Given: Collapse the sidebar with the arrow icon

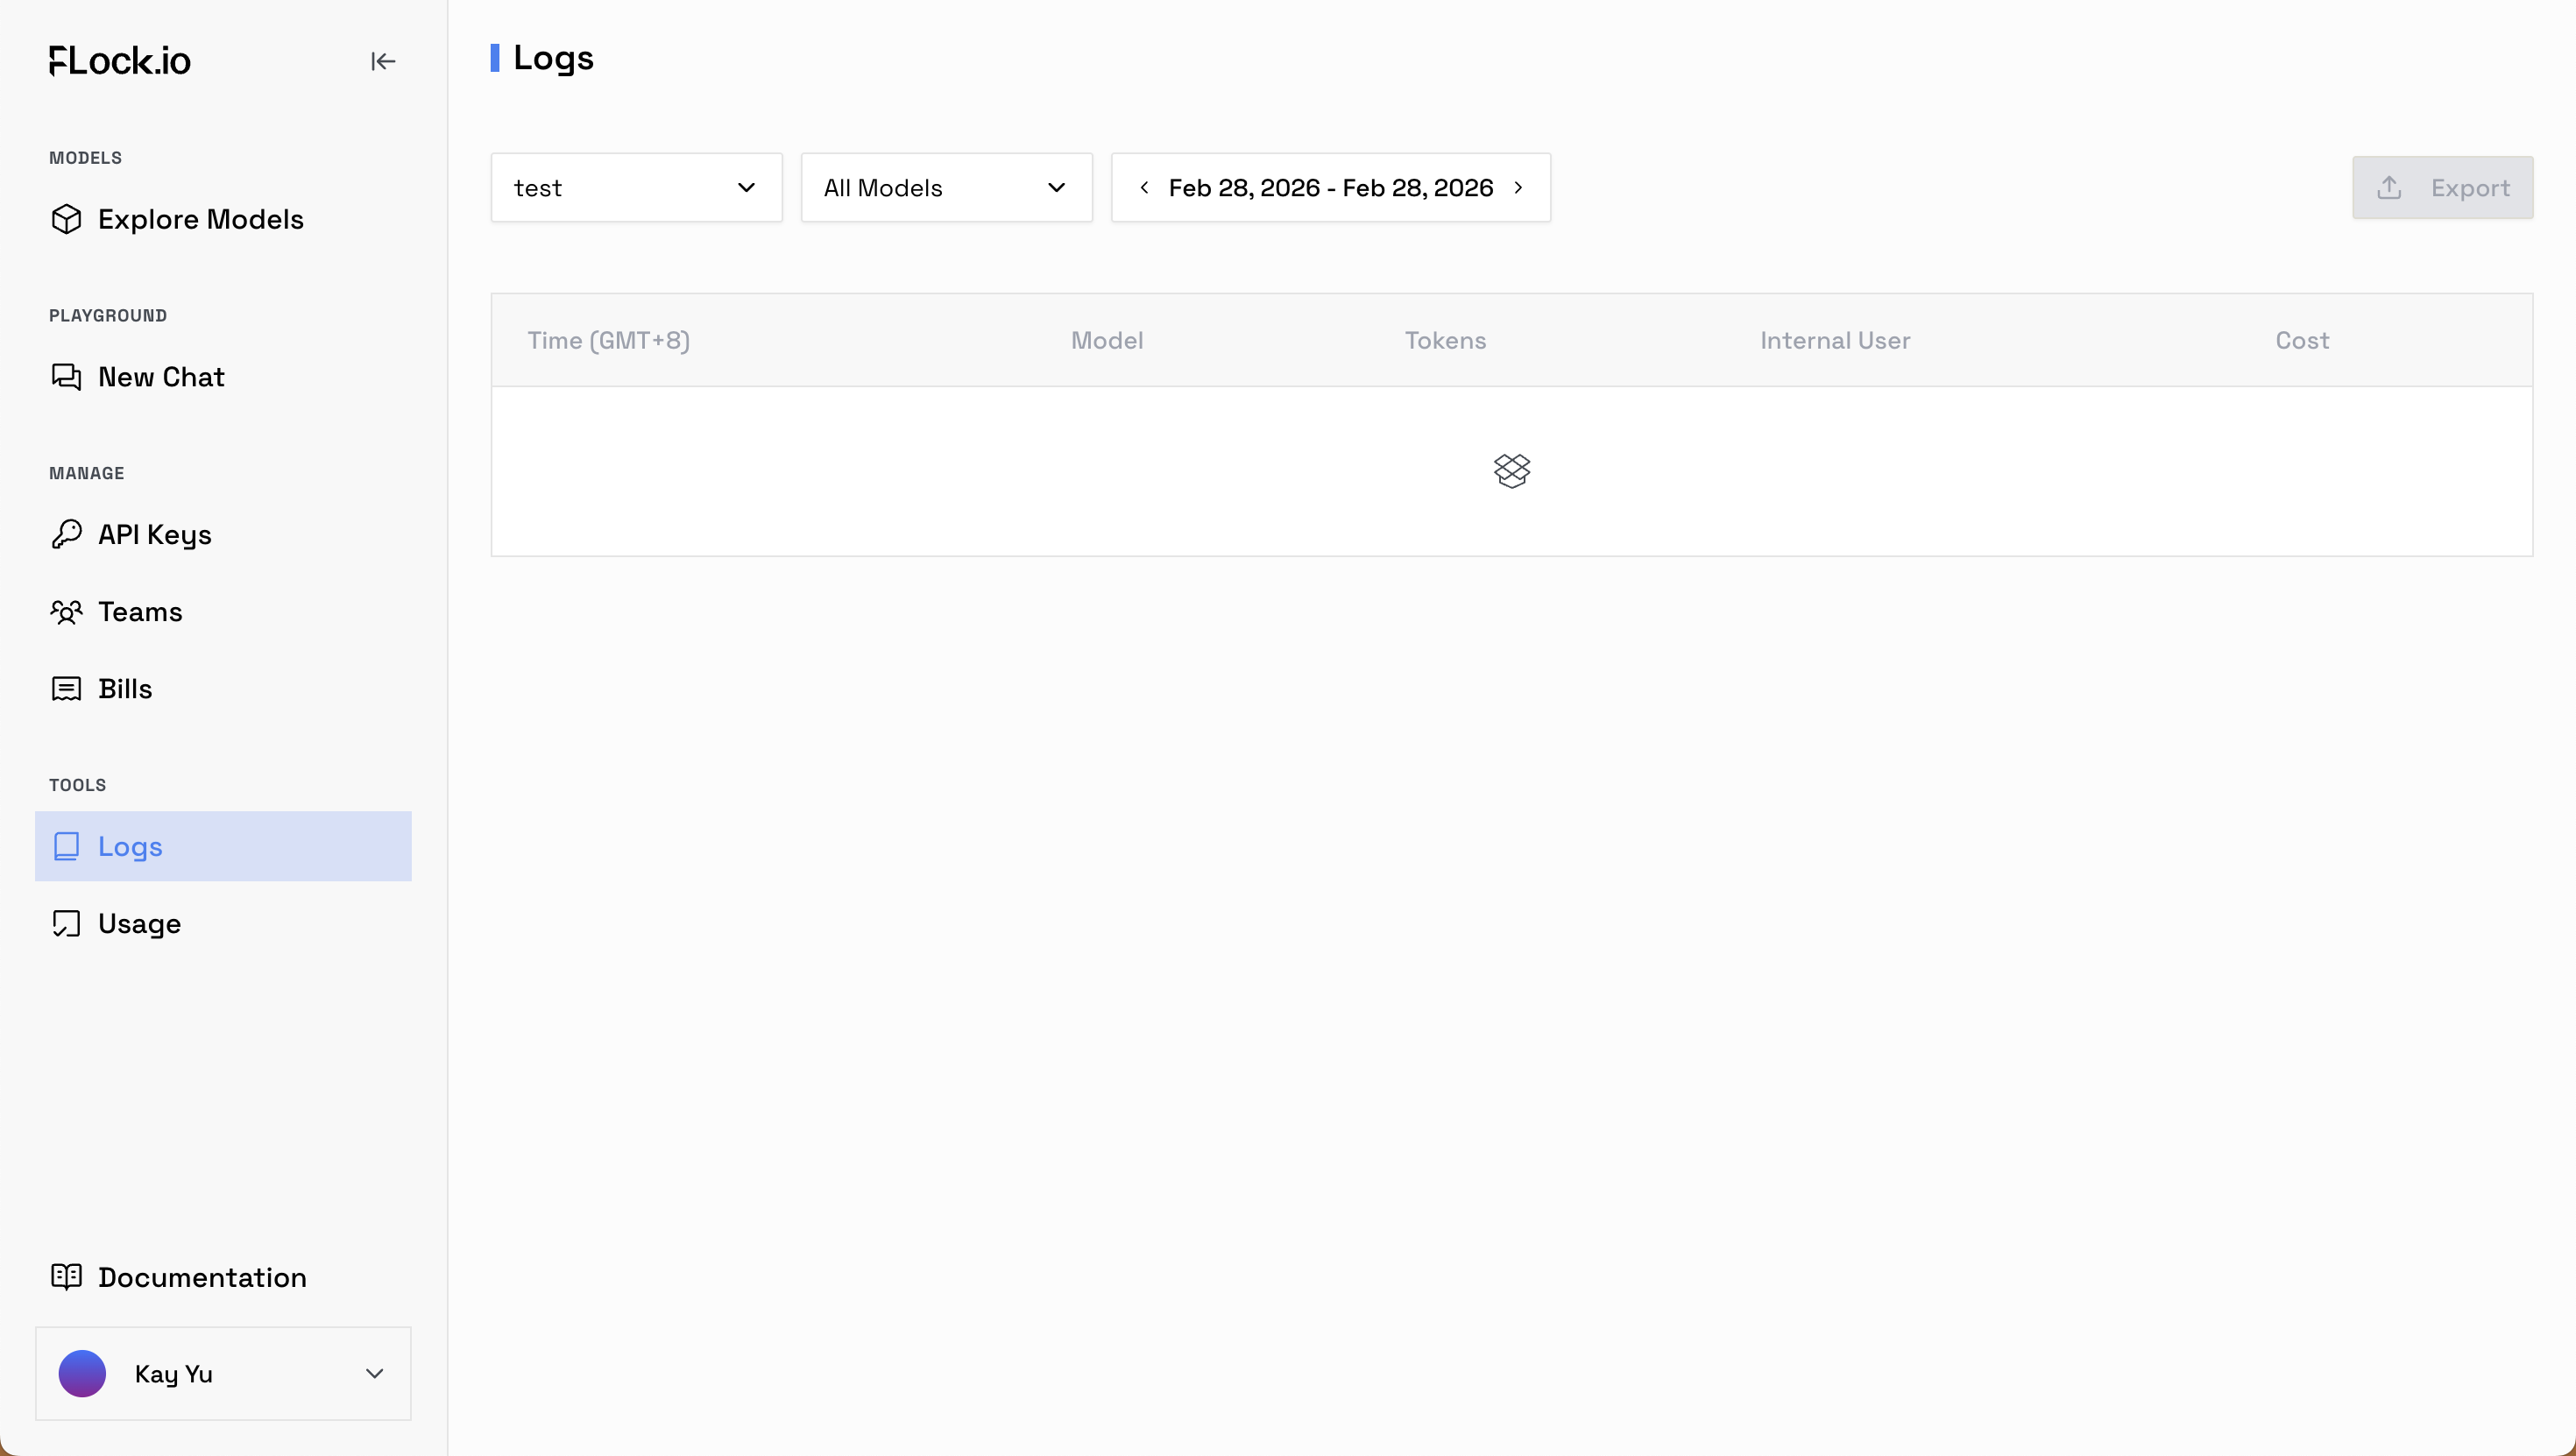Looking at the screenshot, I should pyautogui.click(x=383, y=61).
